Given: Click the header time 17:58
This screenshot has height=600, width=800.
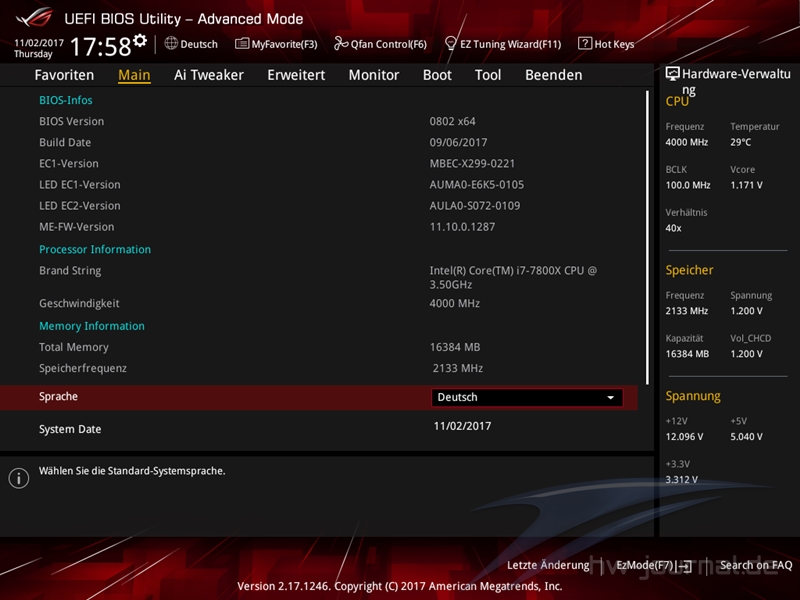Looking at the screenshot, I should [101, 46].
